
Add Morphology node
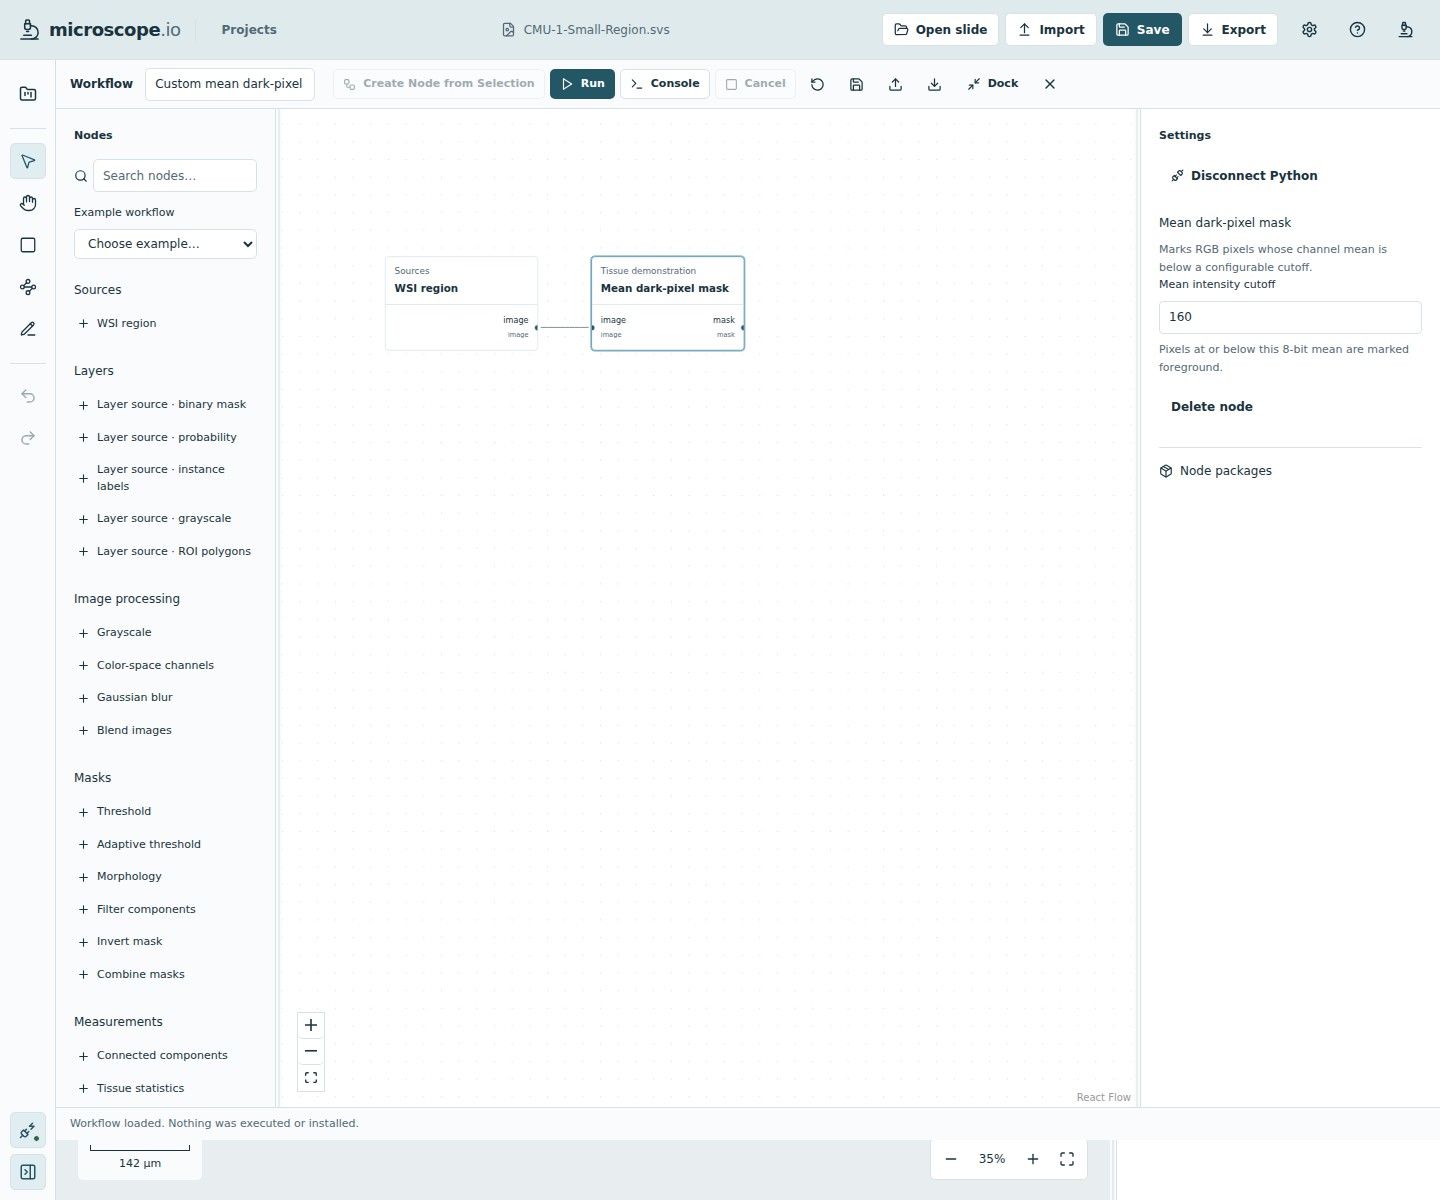(x=165, y=876)
